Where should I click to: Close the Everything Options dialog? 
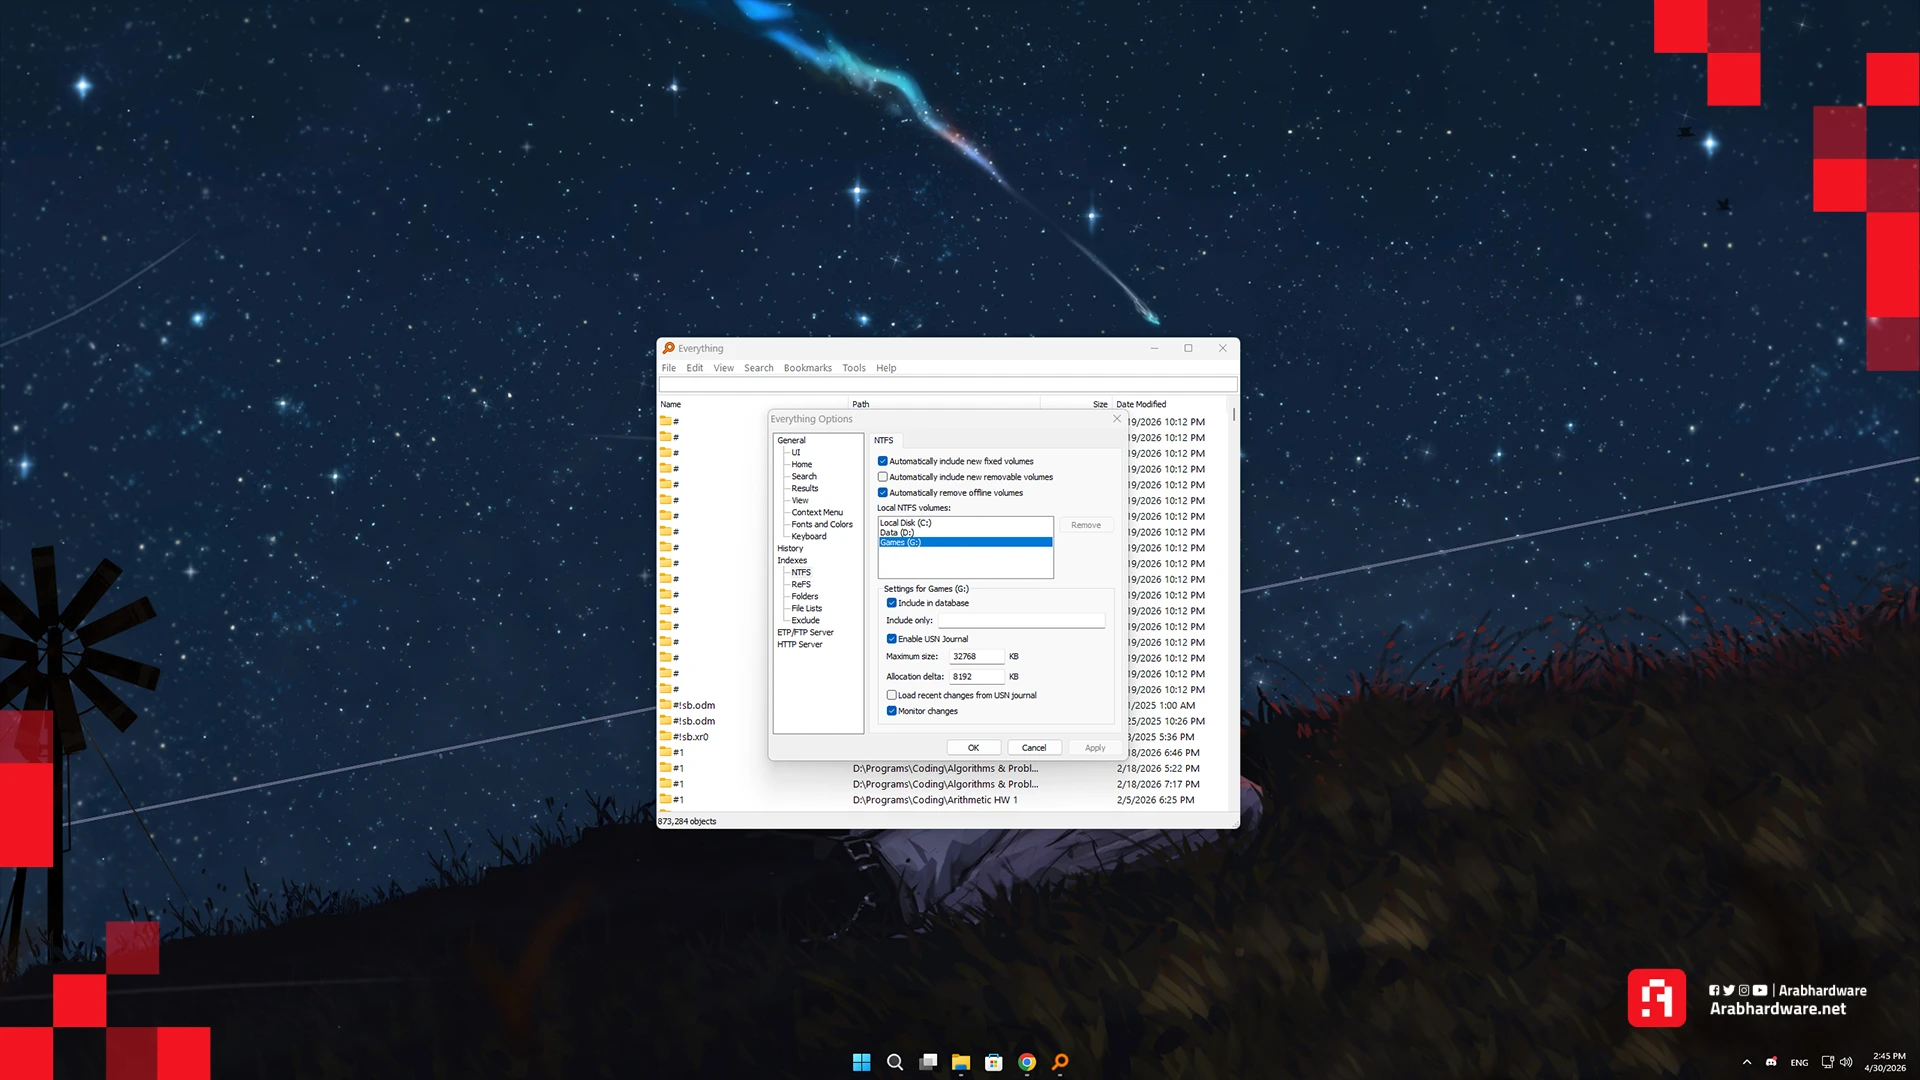(1117, 419)
